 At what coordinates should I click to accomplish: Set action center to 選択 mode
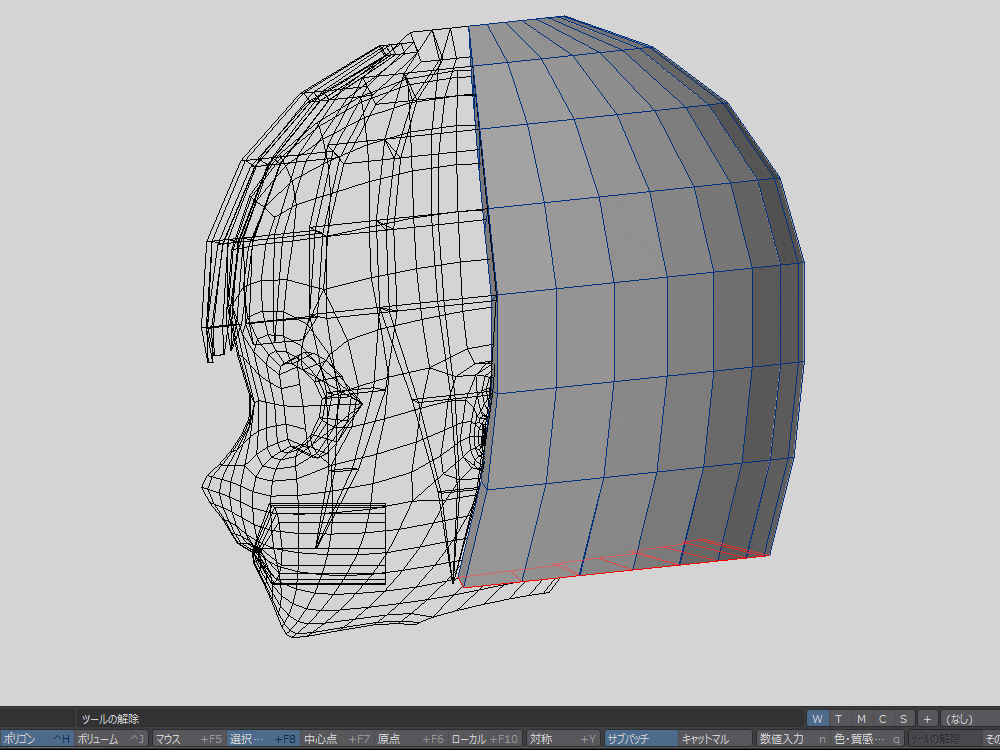(263, 739)
